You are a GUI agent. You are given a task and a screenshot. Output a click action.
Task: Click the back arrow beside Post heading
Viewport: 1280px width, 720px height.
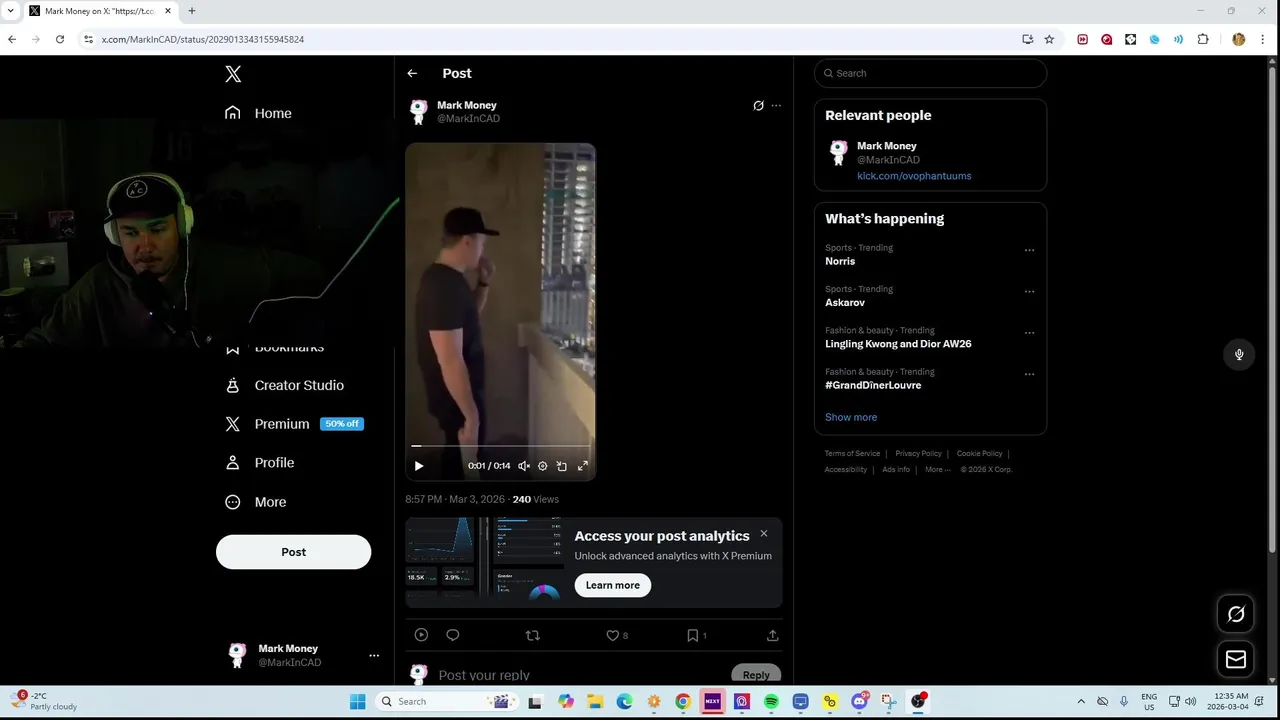point(412,73)
